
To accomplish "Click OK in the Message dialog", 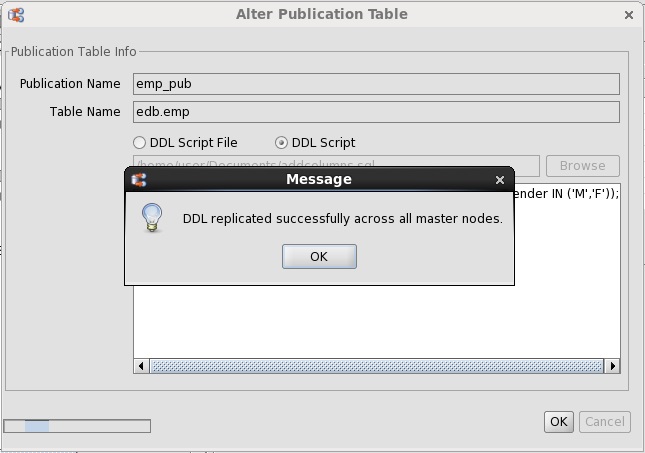I will point(319,256).
